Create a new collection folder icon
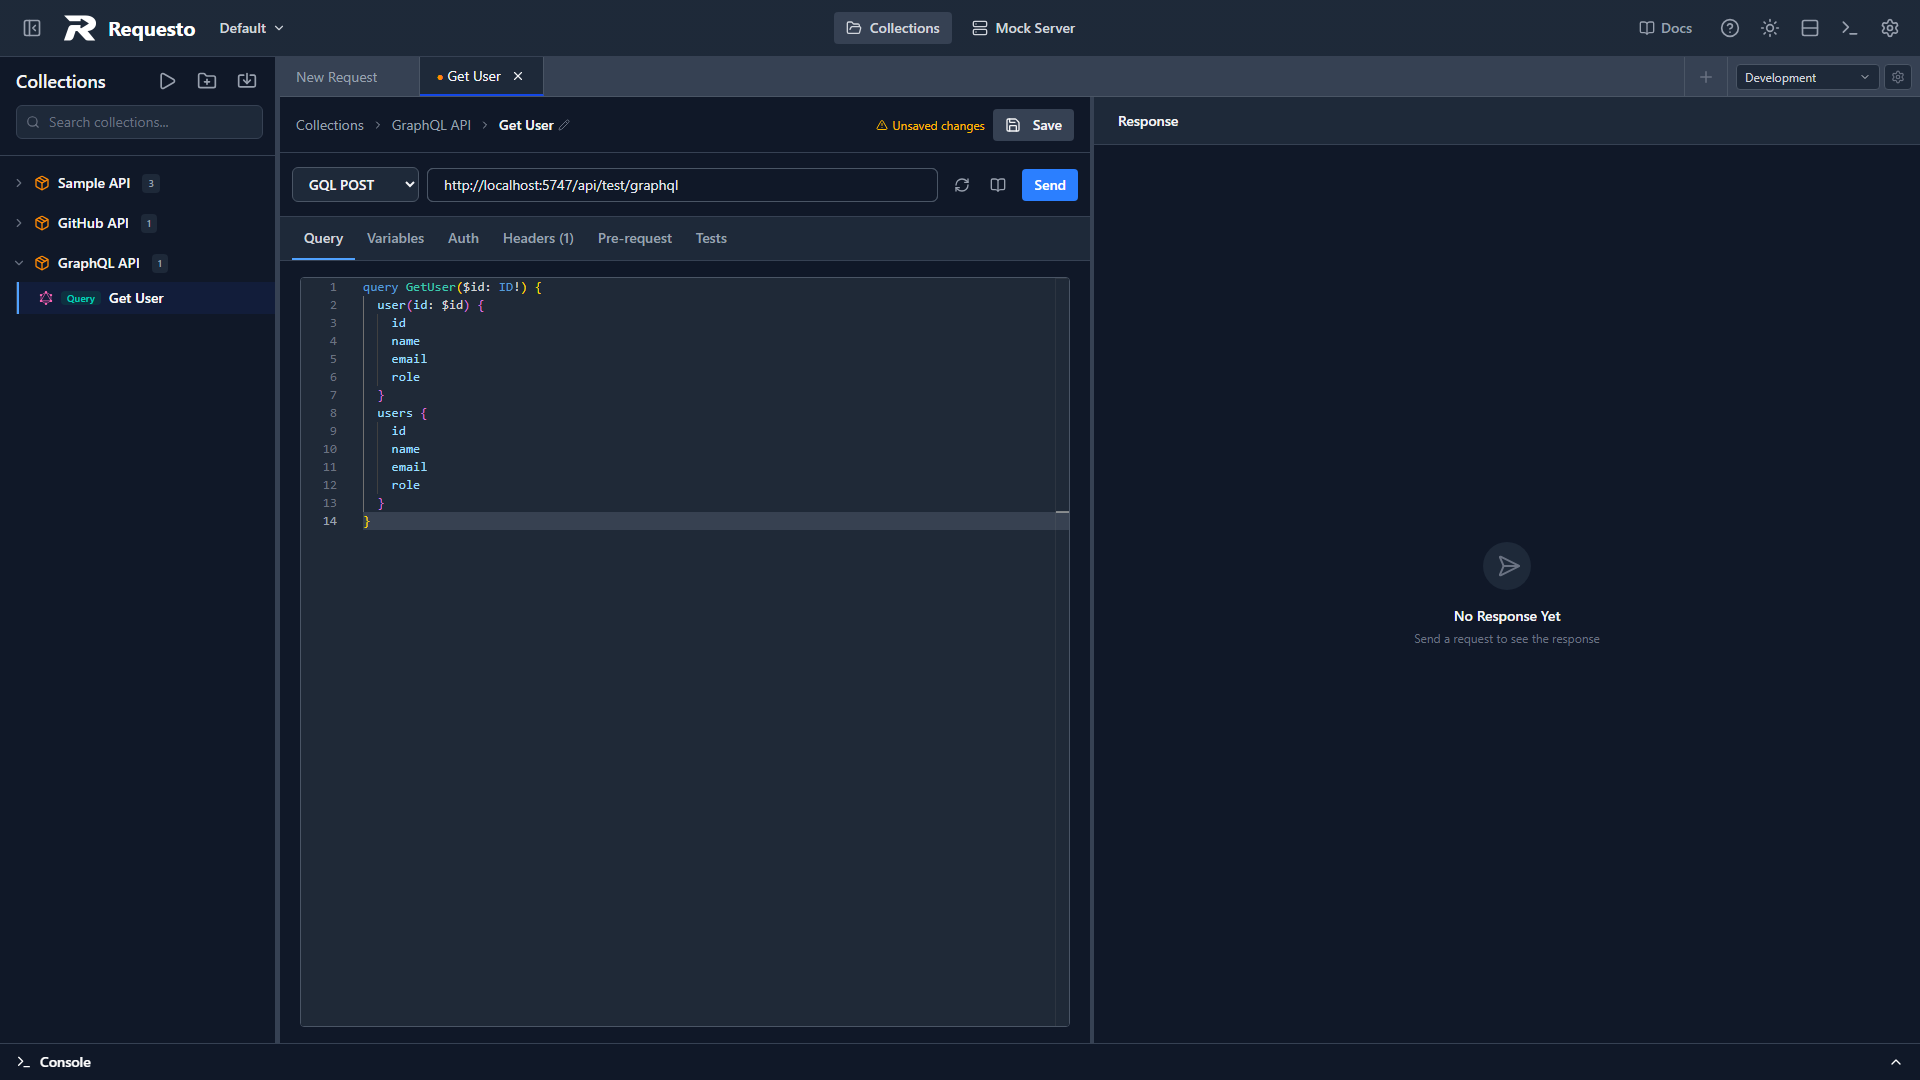 pos(207,81)
